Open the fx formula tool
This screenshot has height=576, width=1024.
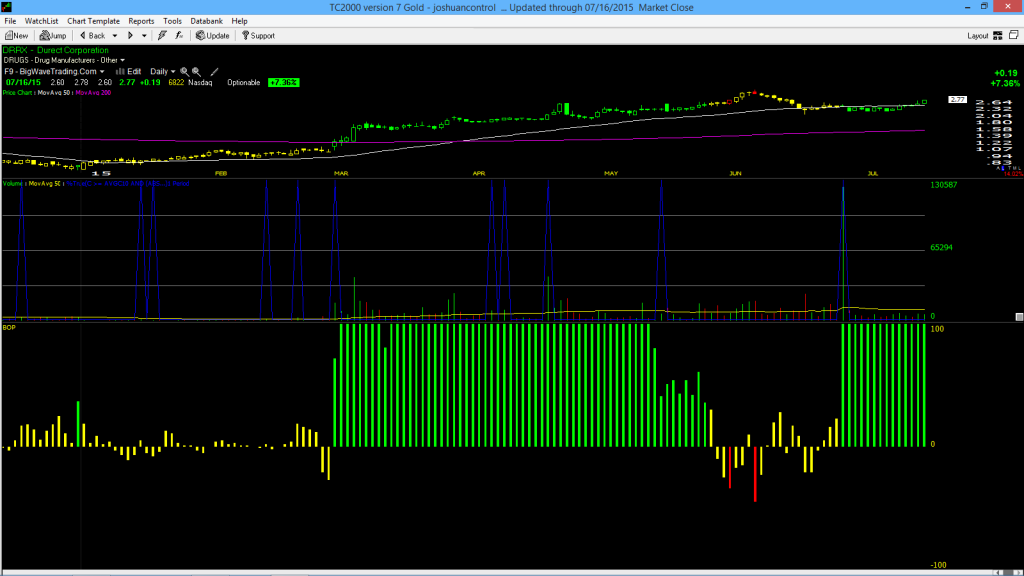click(x=179, y=36)
